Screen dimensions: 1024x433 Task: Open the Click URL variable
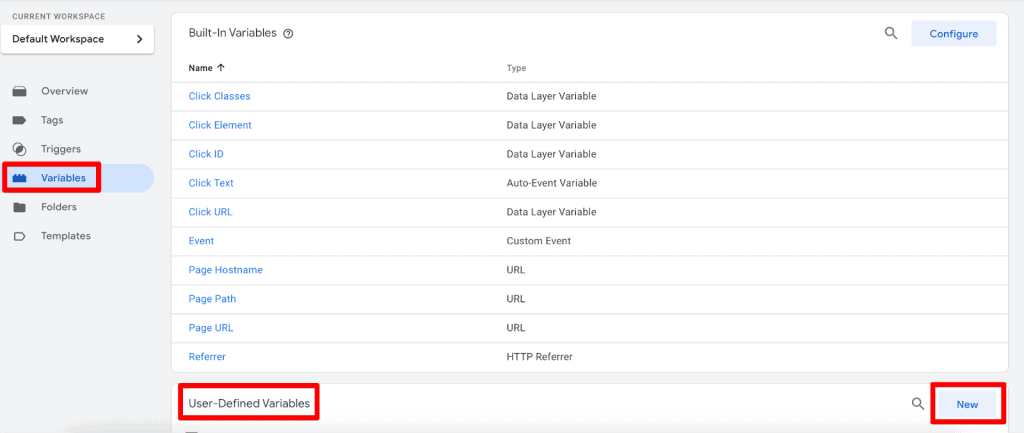[x=210, y=212]
